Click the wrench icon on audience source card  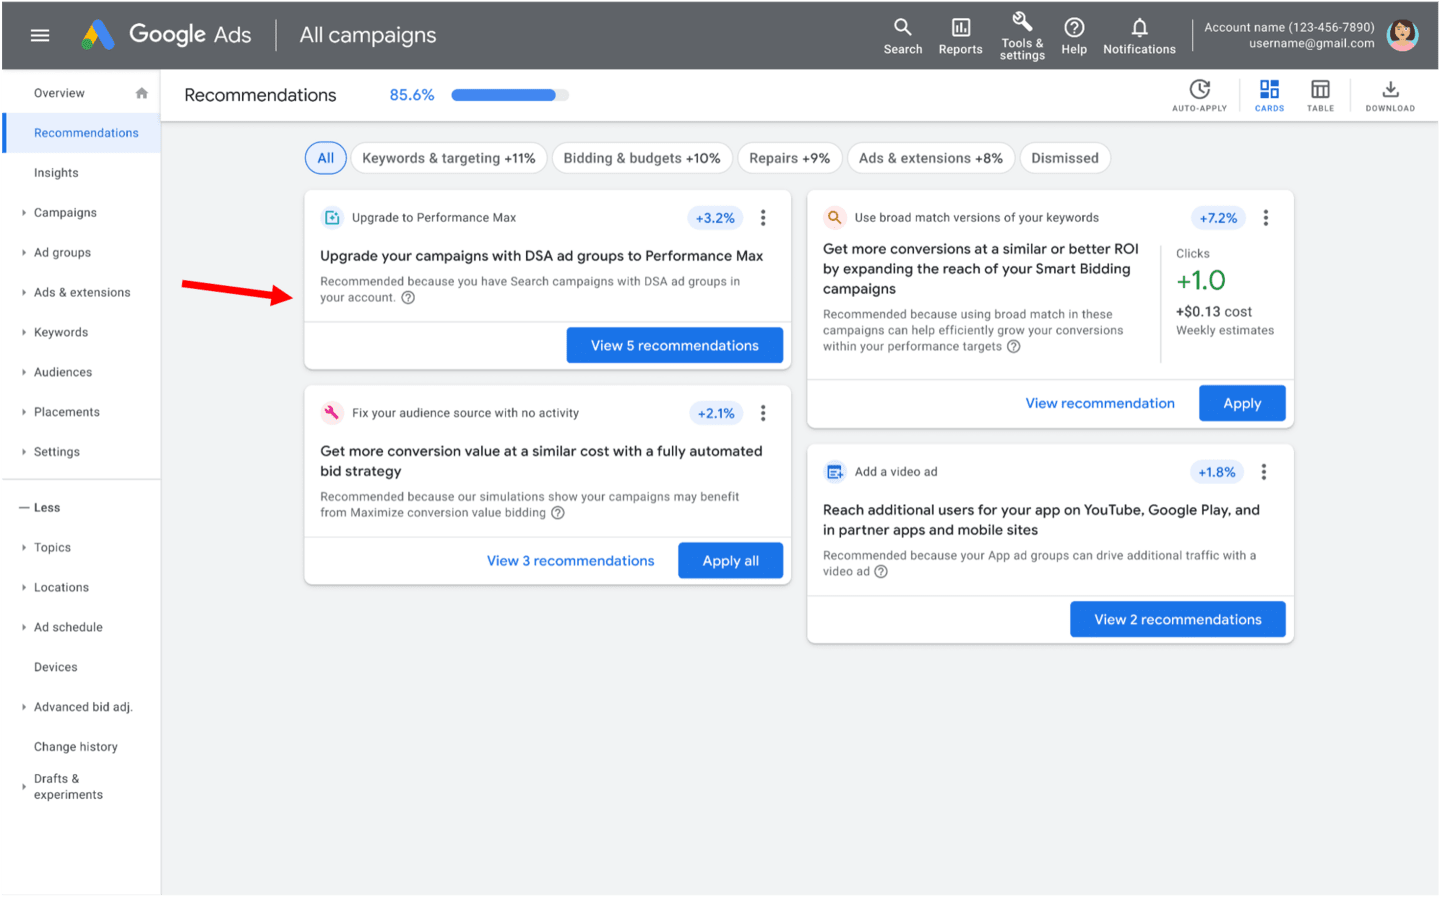331,413
